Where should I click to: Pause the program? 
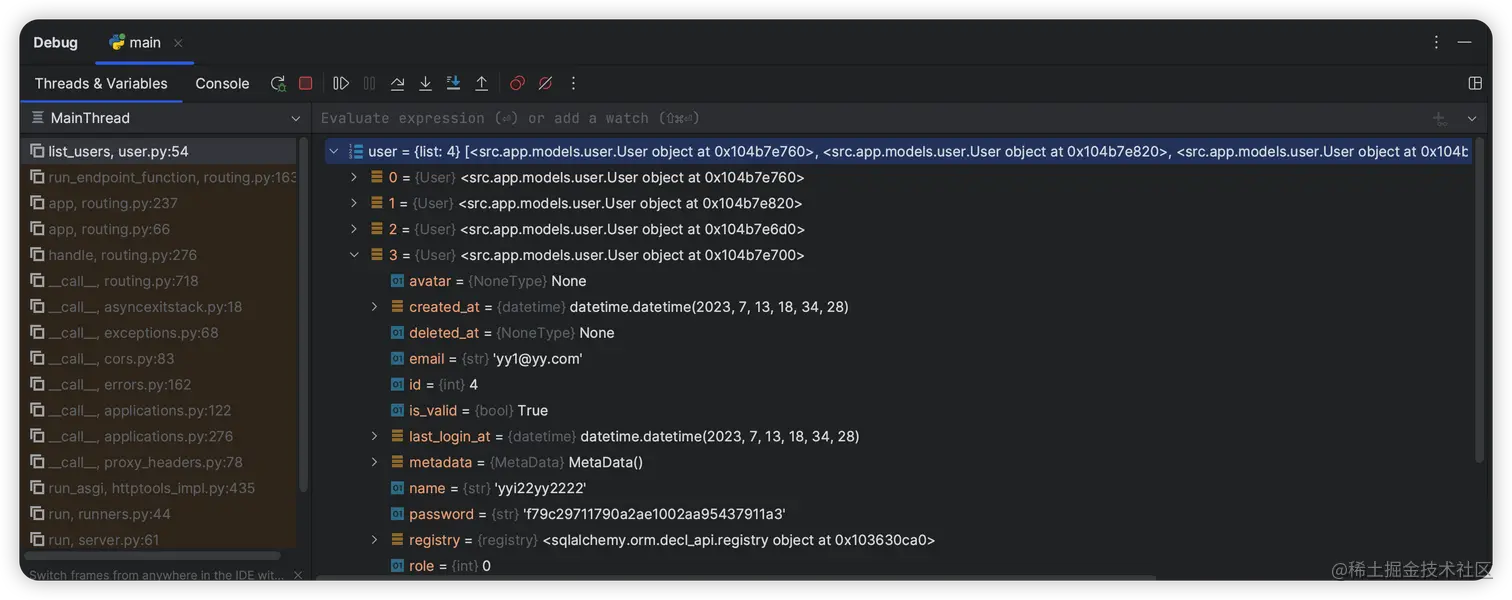click(x=369, y=84)
